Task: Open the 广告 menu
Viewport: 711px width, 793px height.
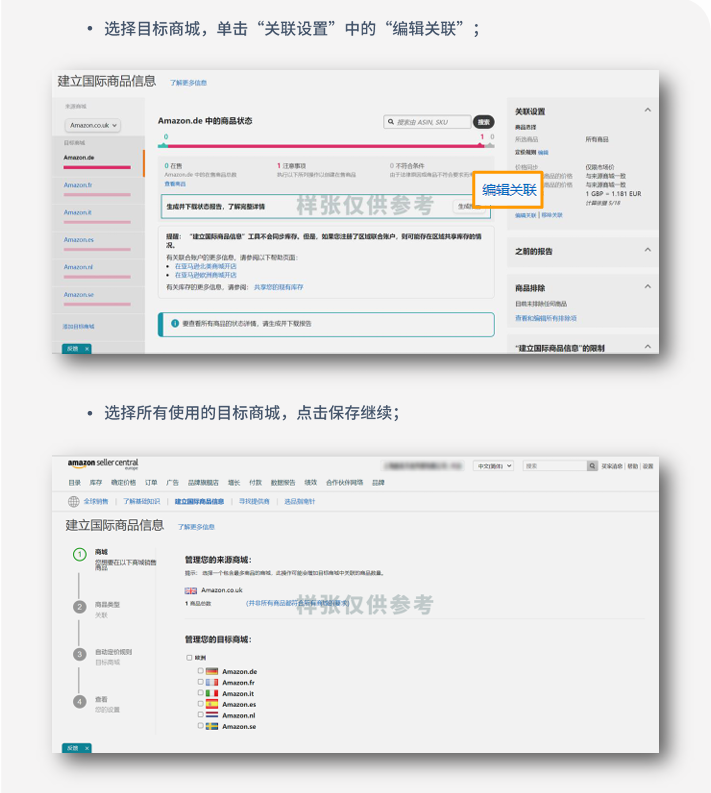Action: (172, 482)
